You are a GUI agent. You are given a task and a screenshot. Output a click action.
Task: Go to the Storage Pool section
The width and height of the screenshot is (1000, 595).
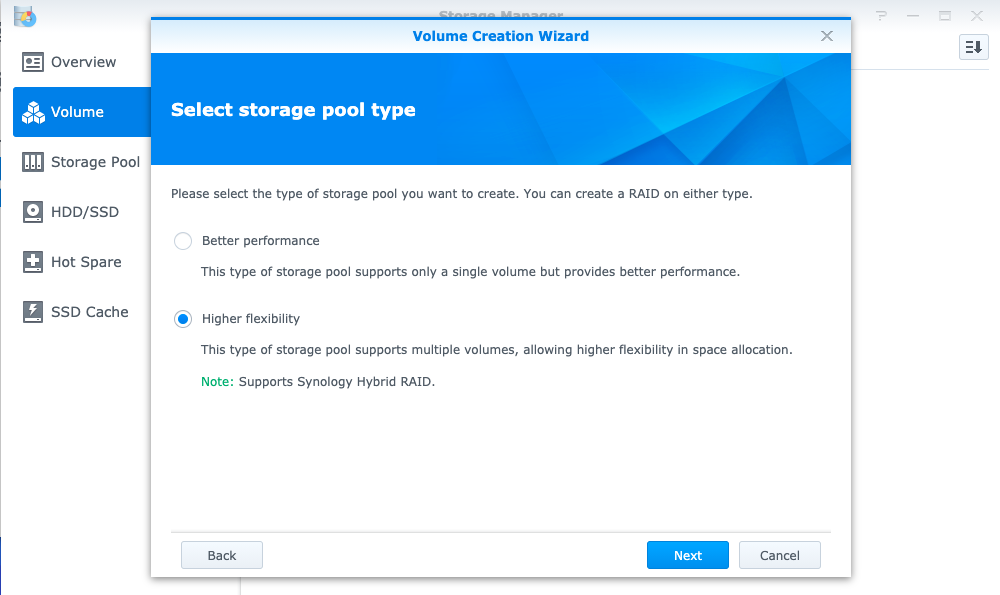[82, 162]
